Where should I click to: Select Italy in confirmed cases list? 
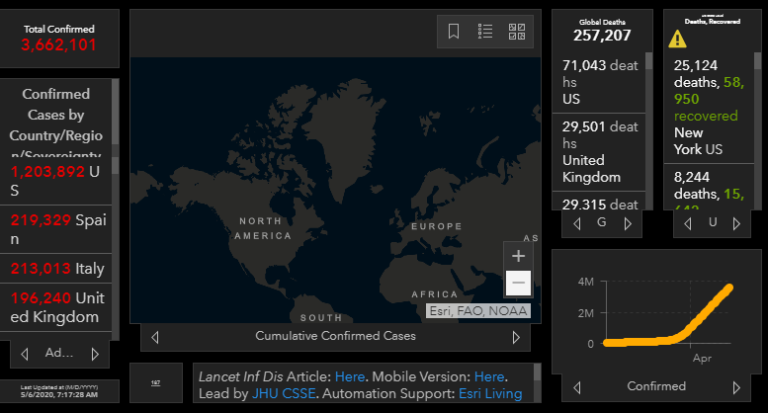point(58,269)
